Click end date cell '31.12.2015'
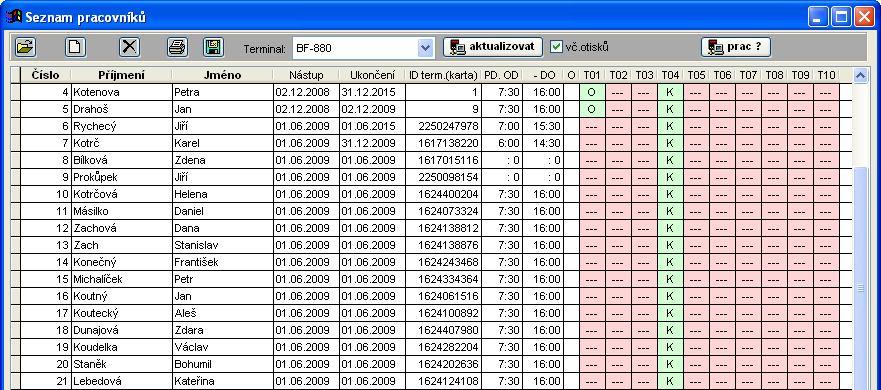 [372, 92]
